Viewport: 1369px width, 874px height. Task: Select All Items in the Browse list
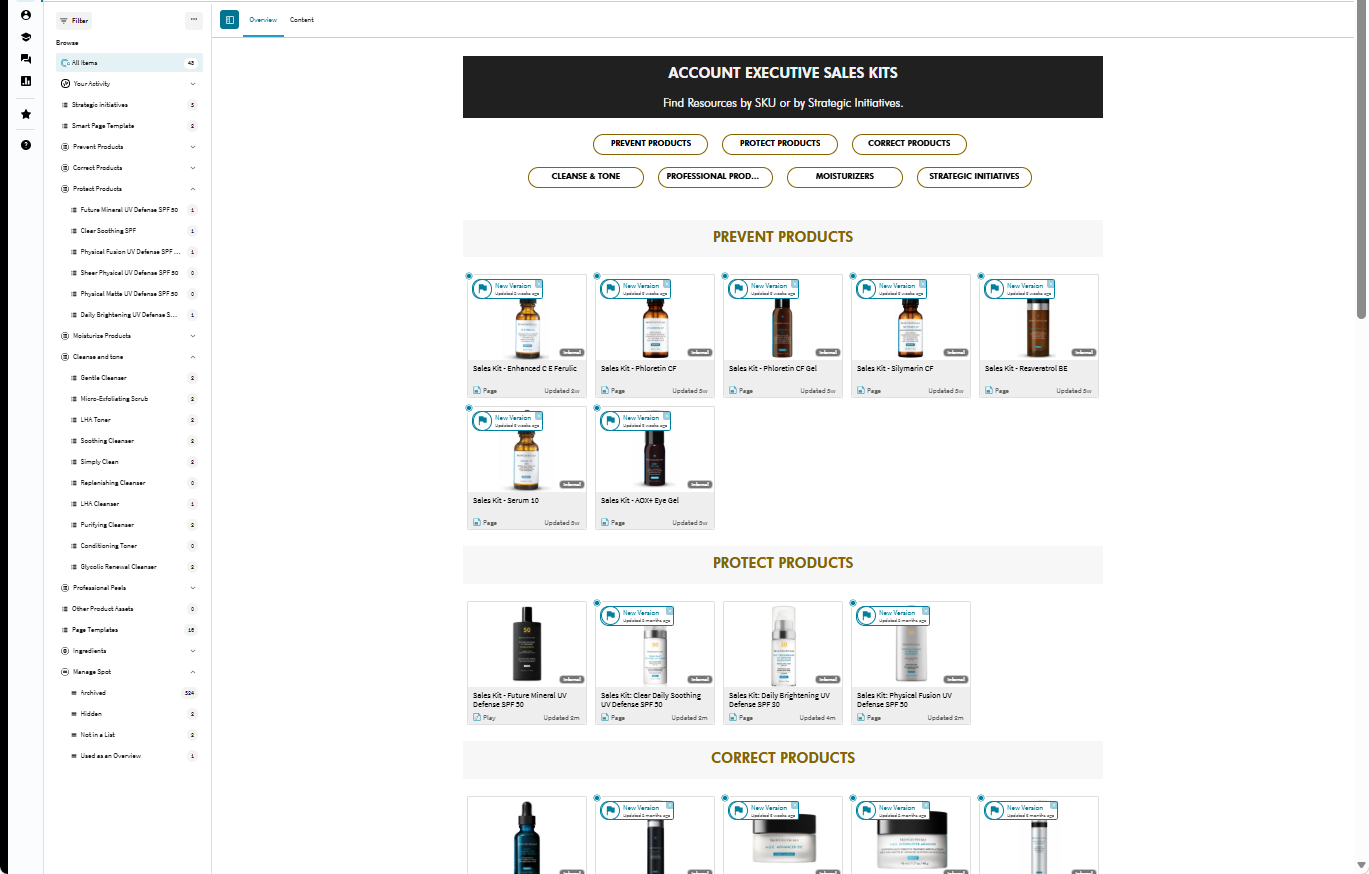(x=130, y=63)
